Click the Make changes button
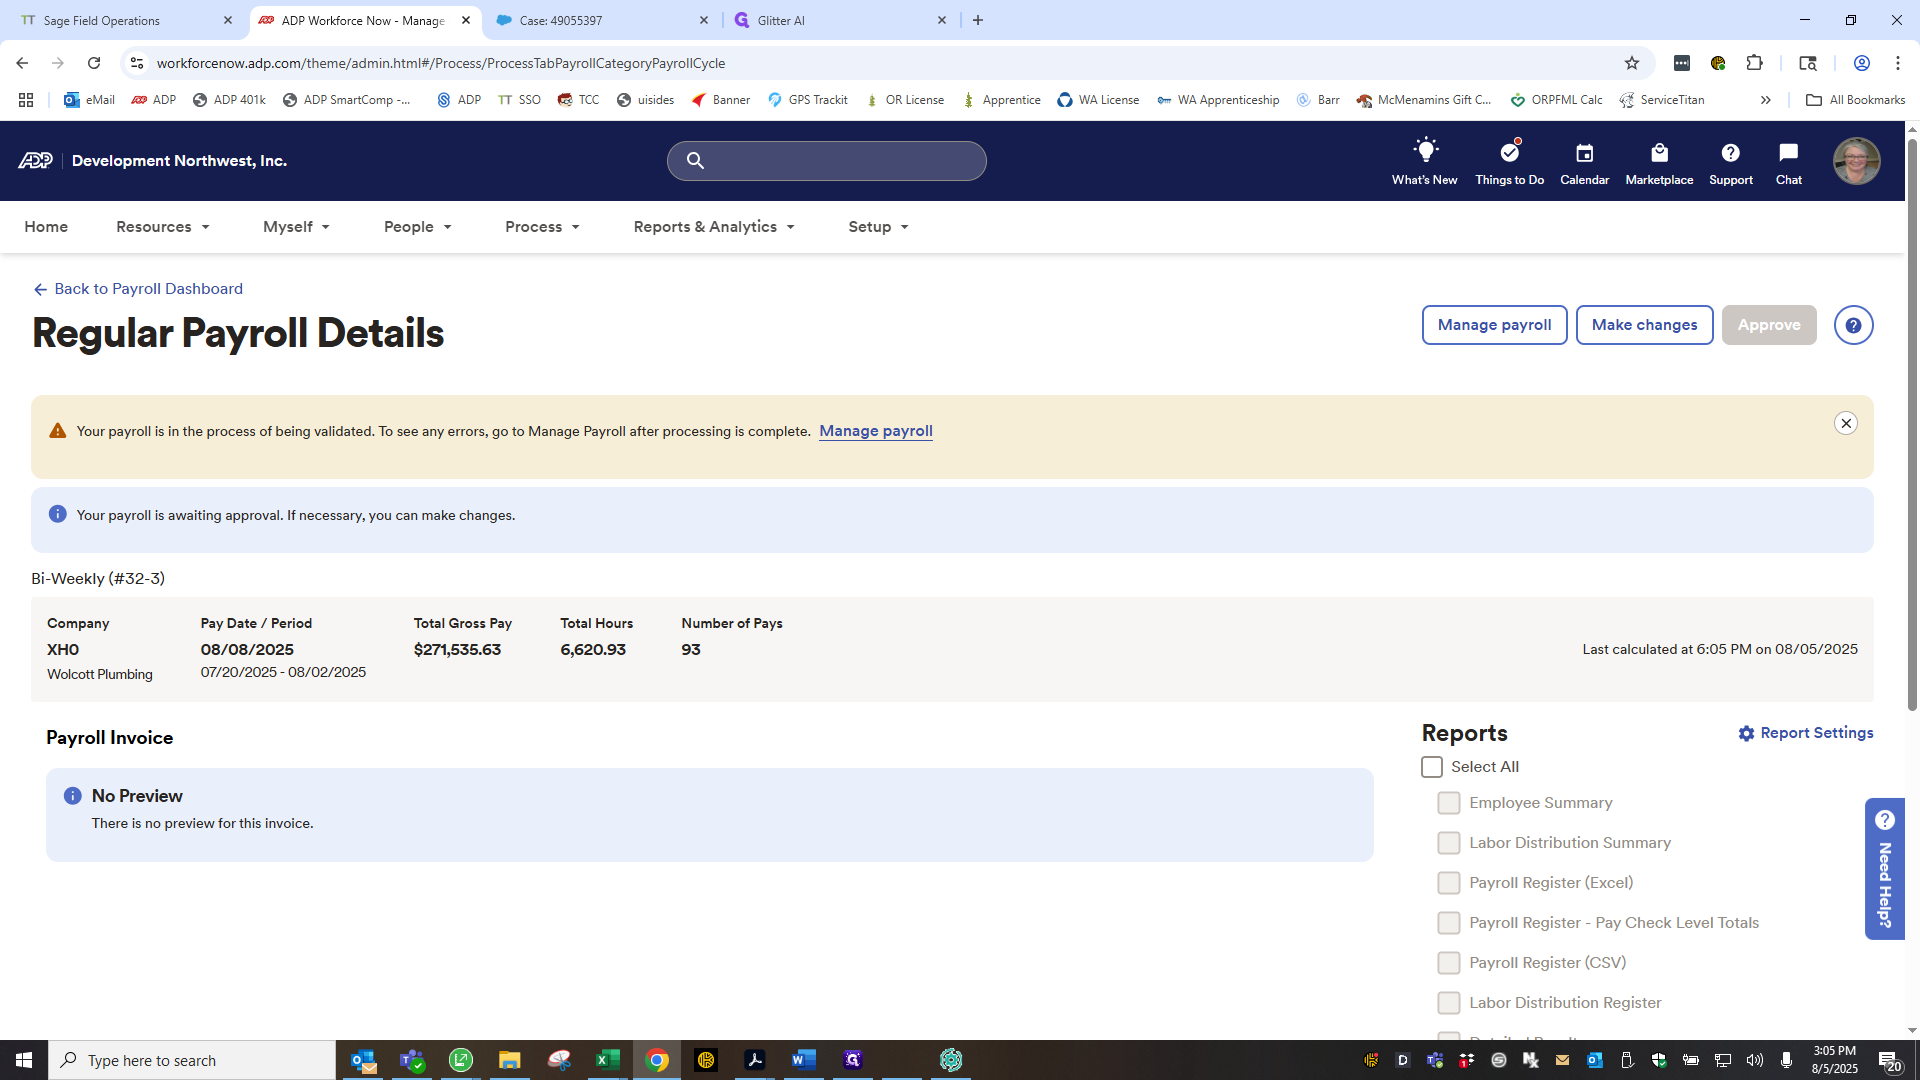Image resolution: width=1920 pixels, height=1080 pixels. (1644, 325)
